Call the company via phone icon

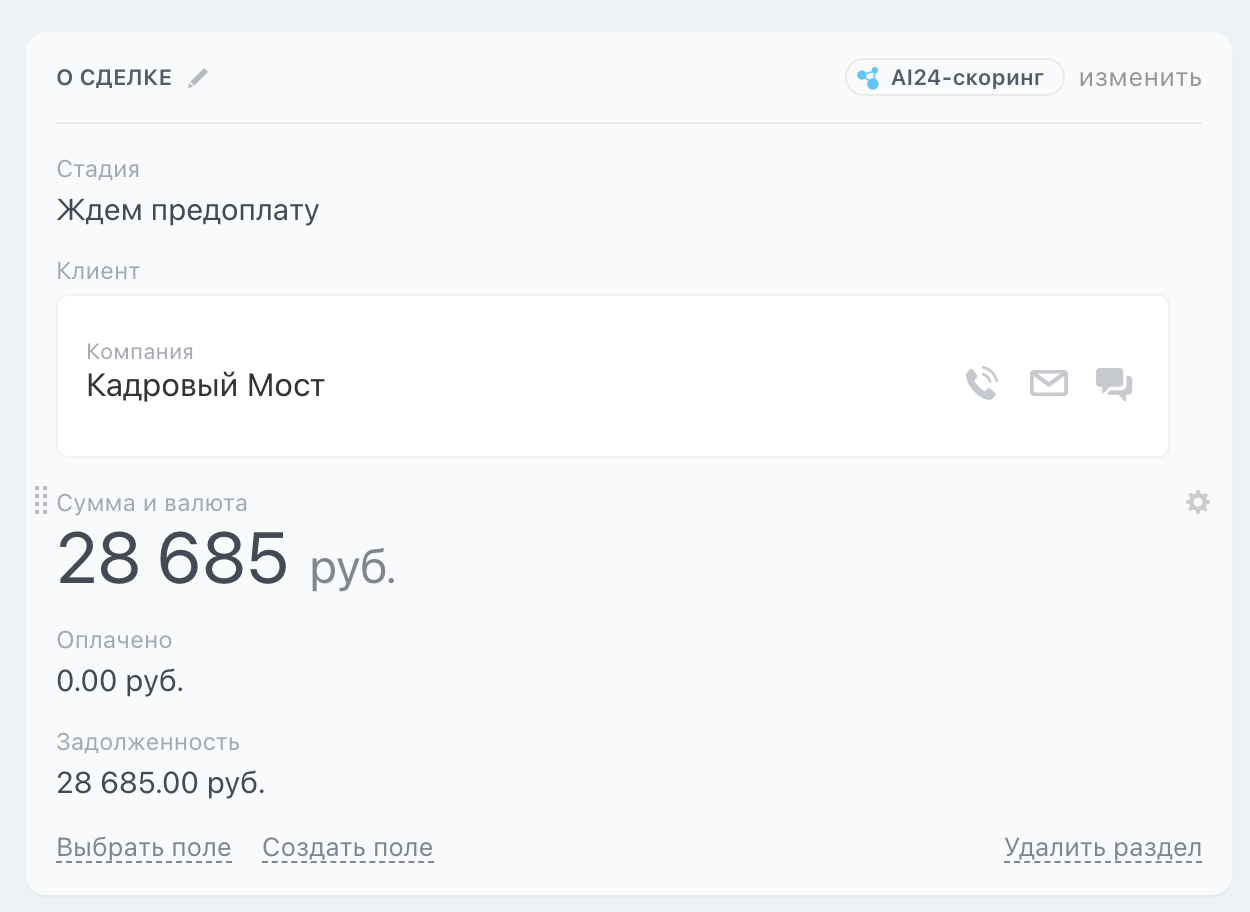coord(981,384)
